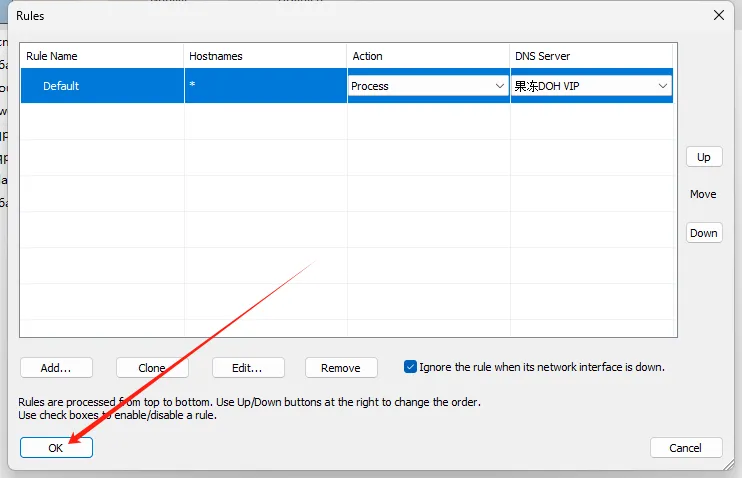Move the rule Up
The image size is (742, 478).
703,157
